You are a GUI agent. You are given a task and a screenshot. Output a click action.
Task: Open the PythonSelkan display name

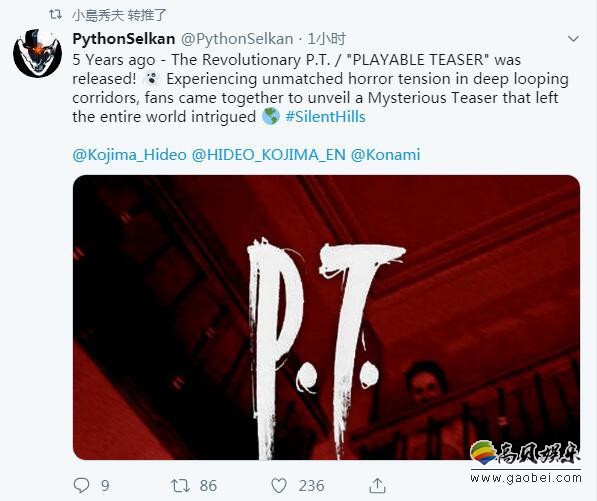tap(124, 39)
